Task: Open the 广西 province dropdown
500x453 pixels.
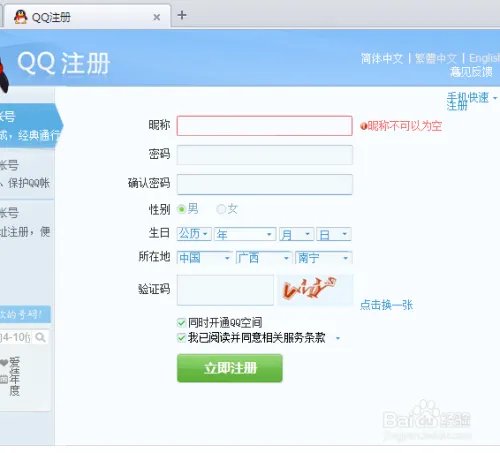Action: coord(264,258)
